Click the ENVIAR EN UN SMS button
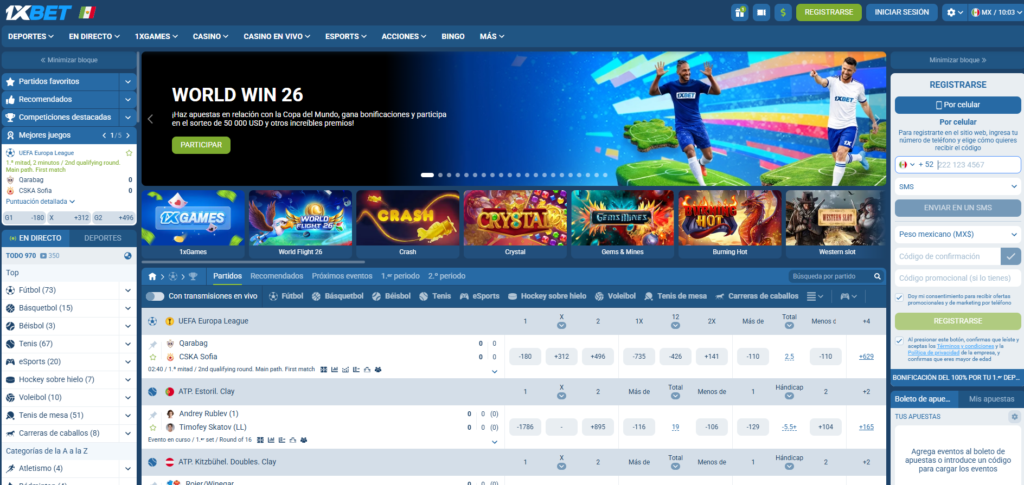Image resolution: width=1024 pixels, height=485 pixels. tap(958, 208)
